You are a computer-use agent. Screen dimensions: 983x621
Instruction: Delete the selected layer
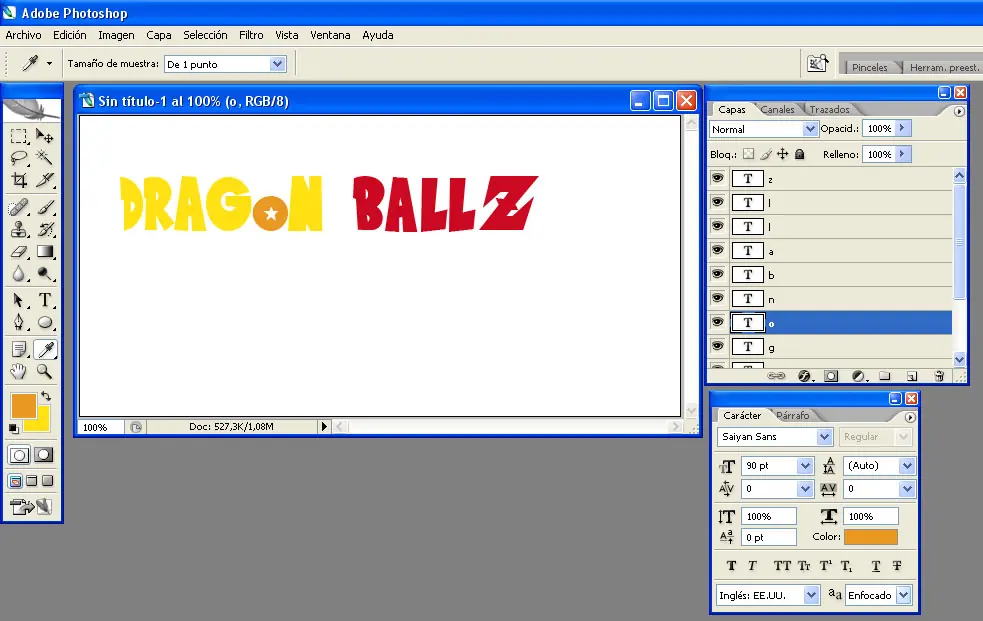click(x=939, y=376)
